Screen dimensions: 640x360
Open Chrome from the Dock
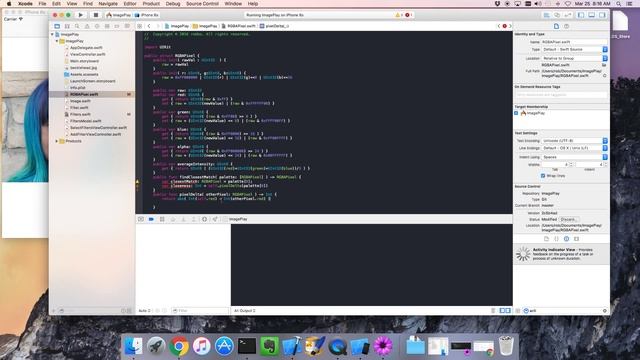(x=179, y=347)
